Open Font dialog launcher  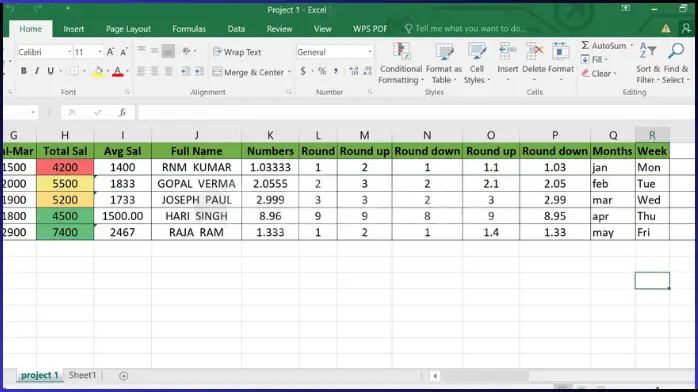(127, 92)
